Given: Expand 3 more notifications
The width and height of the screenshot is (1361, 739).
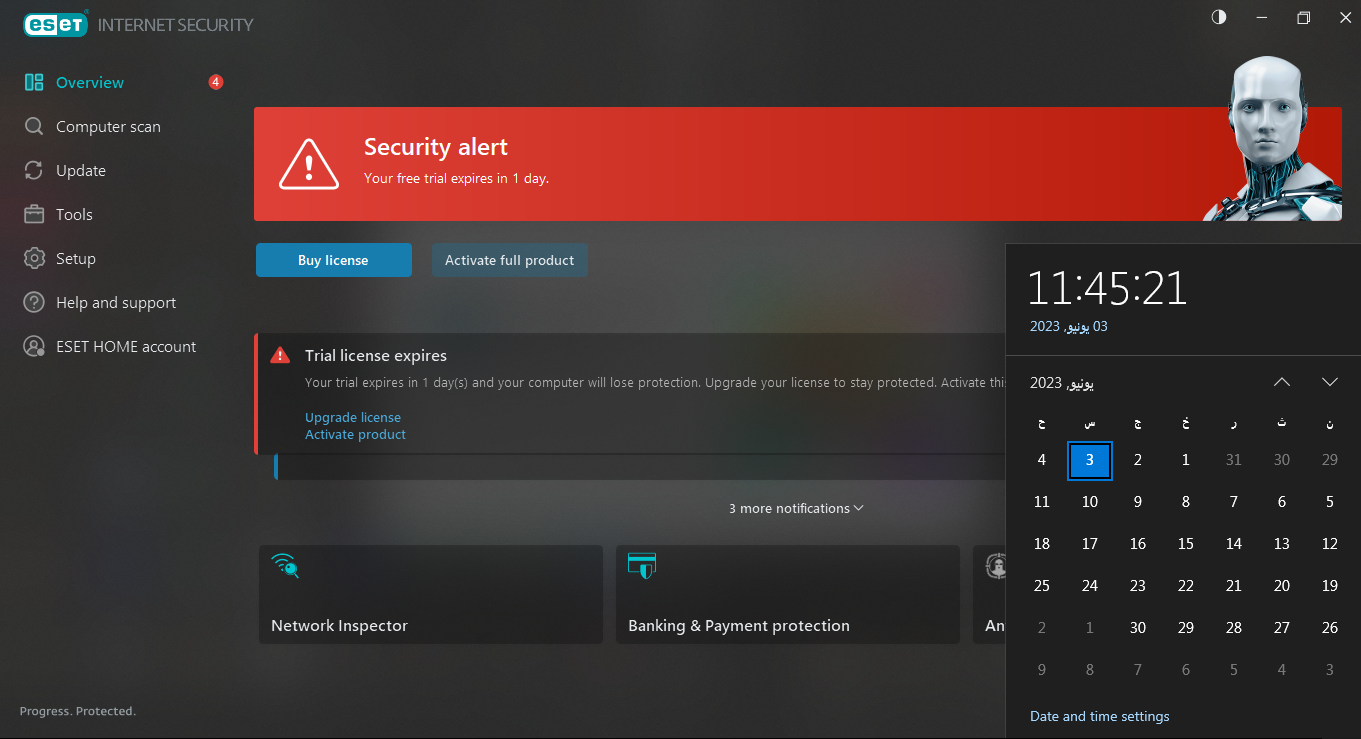Looking at the screenshot, I should coord(796,509).
